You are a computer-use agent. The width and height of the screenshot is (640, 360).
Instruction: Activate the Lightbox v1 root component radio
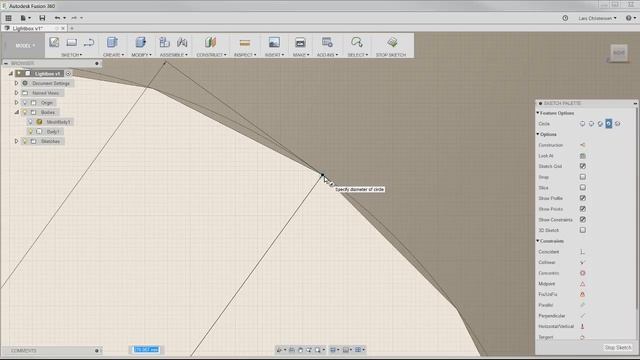[x=68, y=73]
